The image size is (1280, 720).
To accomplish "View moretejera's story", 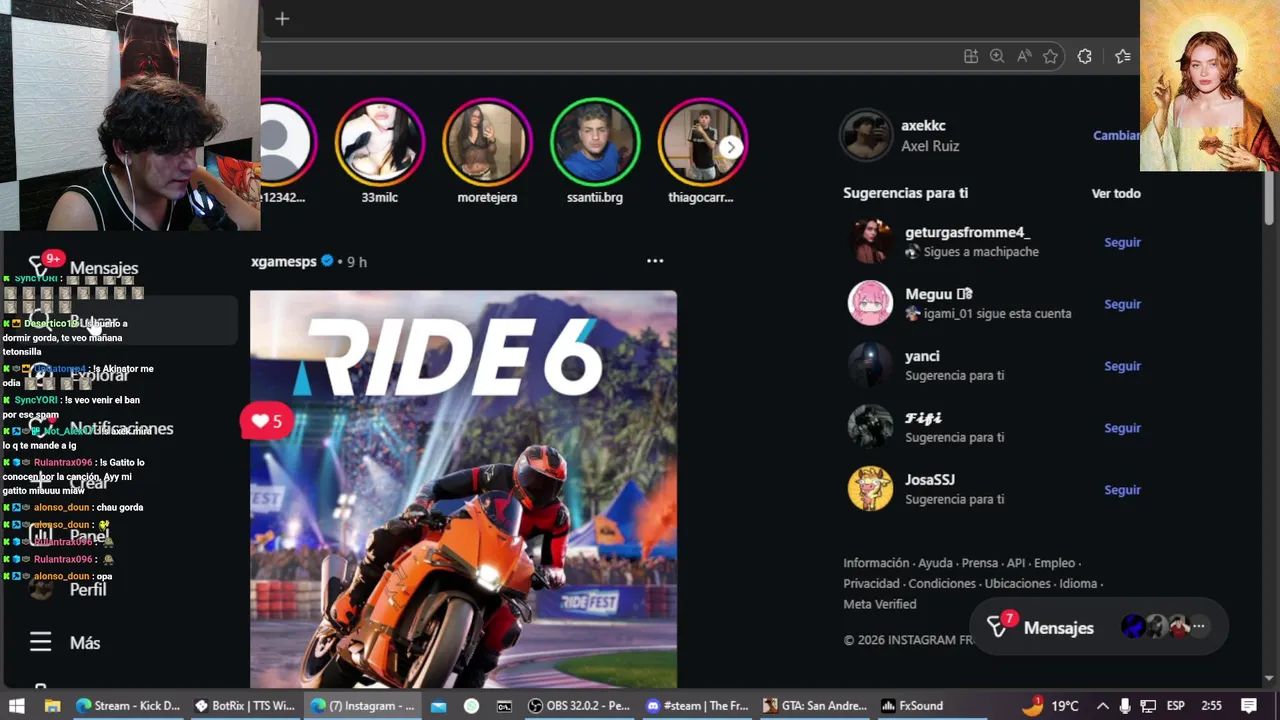I will pyautogui.click(x=487, y=142).
